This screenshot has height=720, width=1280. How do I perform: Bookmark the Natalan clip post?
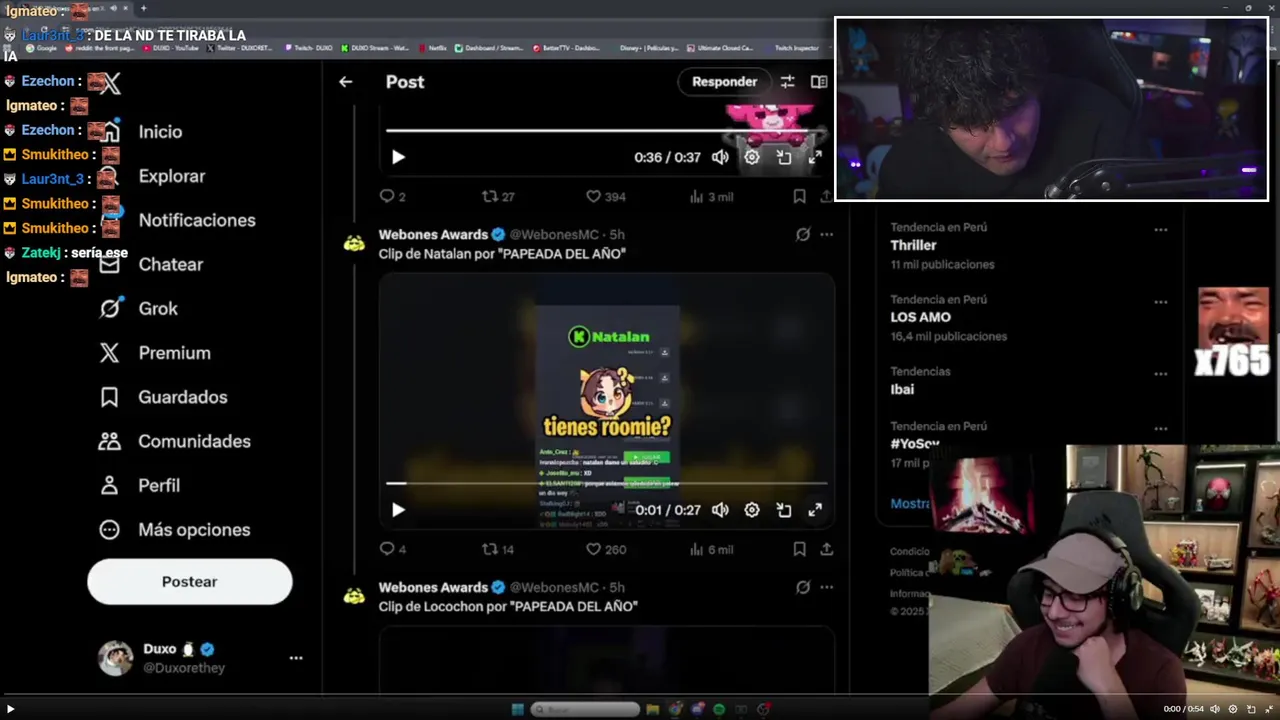coord(799,549)
